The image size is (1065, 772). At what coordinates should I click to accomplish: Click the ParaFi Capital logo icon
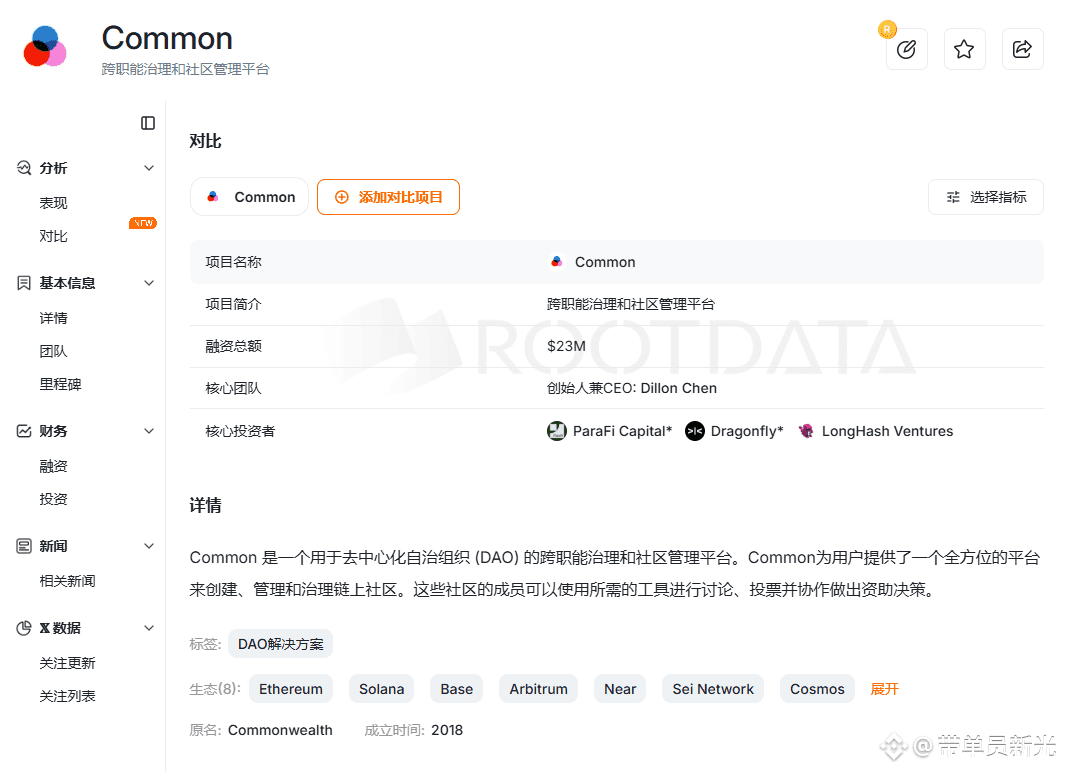557,431
